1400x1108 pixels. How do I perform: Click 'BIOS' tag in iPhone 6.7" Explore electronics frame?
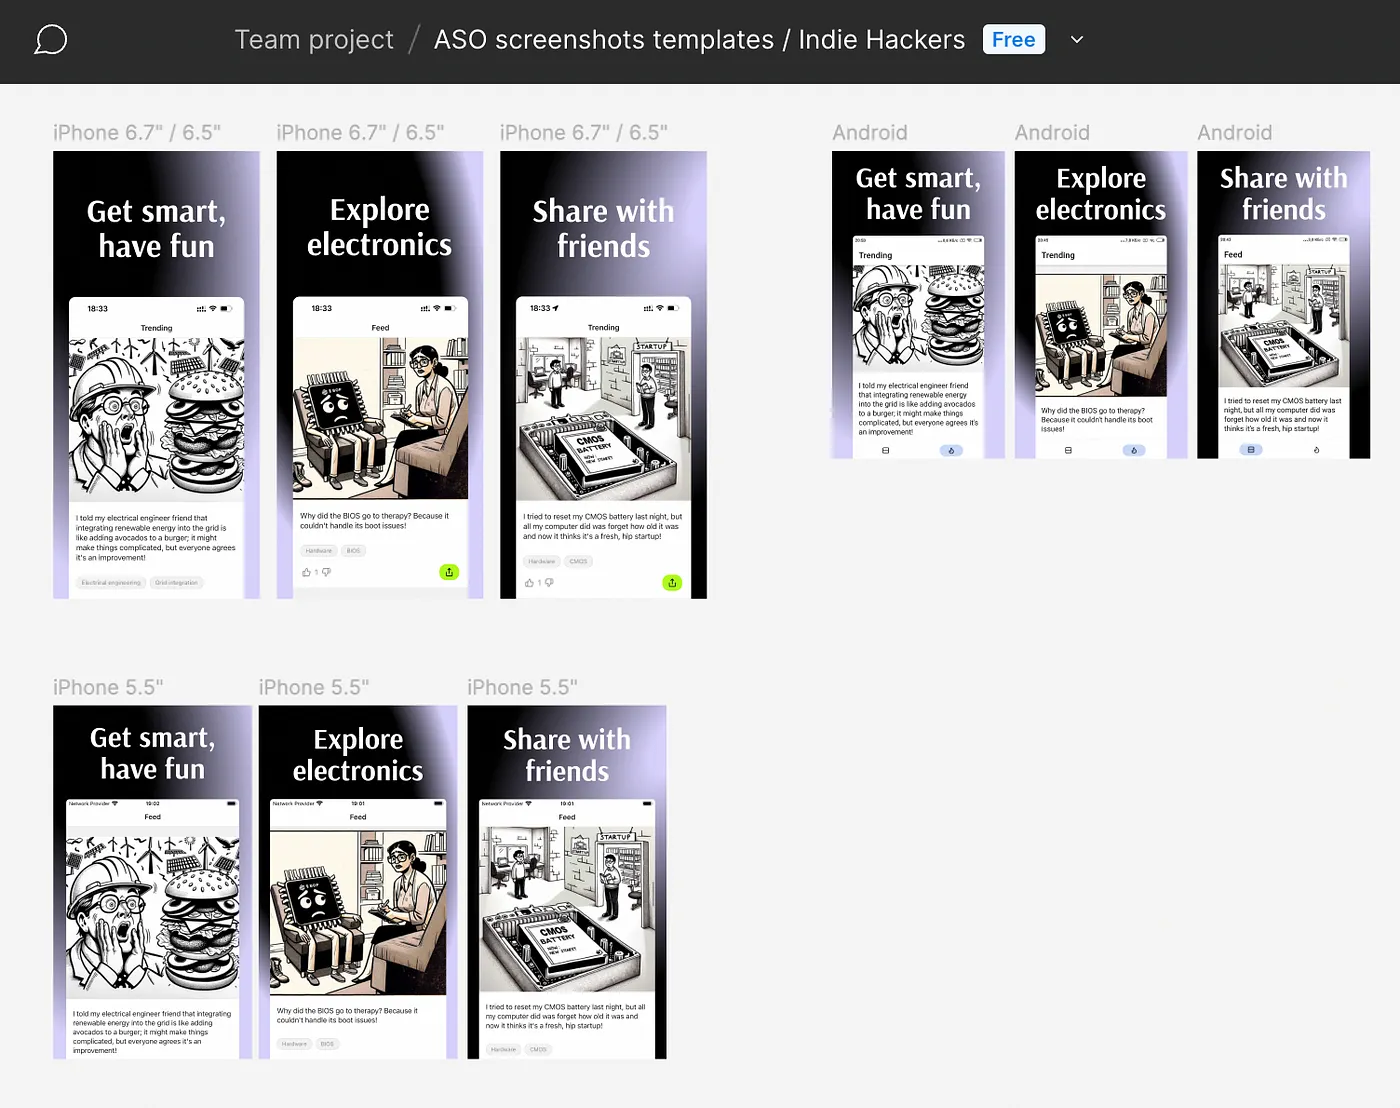(353, 551)
